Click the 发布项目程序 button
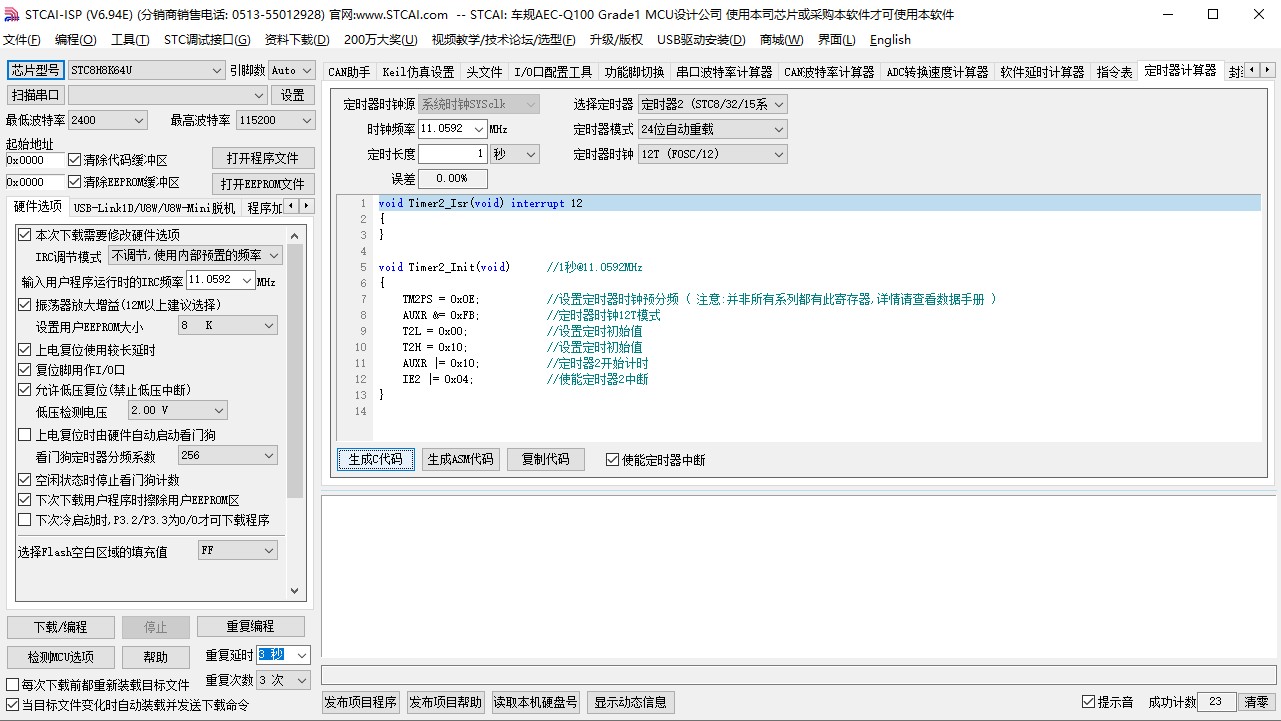This screenshot has width=1281, height=721. coord(361,702)
